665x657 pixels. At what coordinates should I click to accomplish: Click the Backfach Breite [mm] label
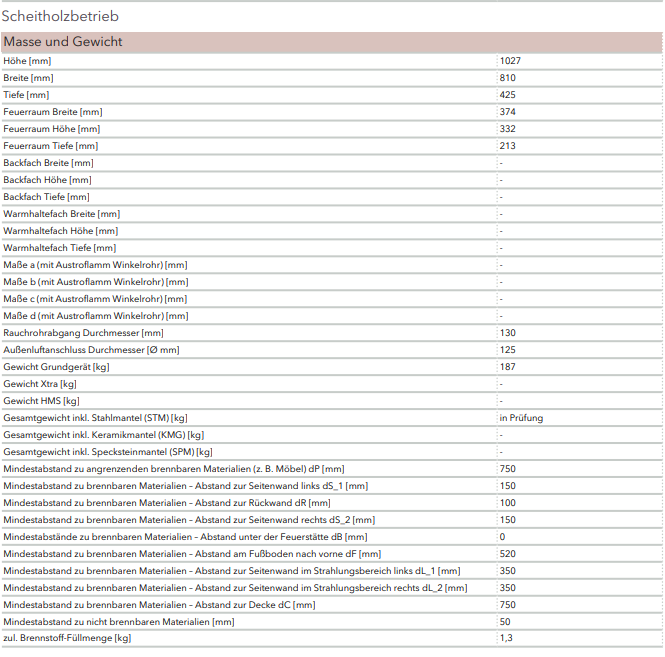point(48,163)
